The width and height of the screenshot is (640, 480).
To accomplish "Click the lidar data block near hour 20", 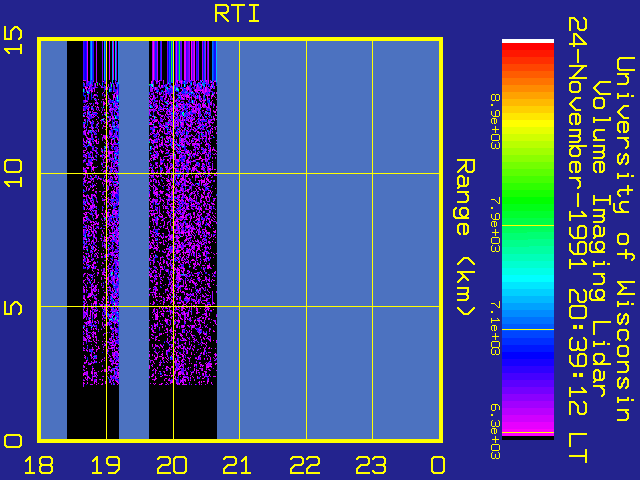I will click(183, 240).
